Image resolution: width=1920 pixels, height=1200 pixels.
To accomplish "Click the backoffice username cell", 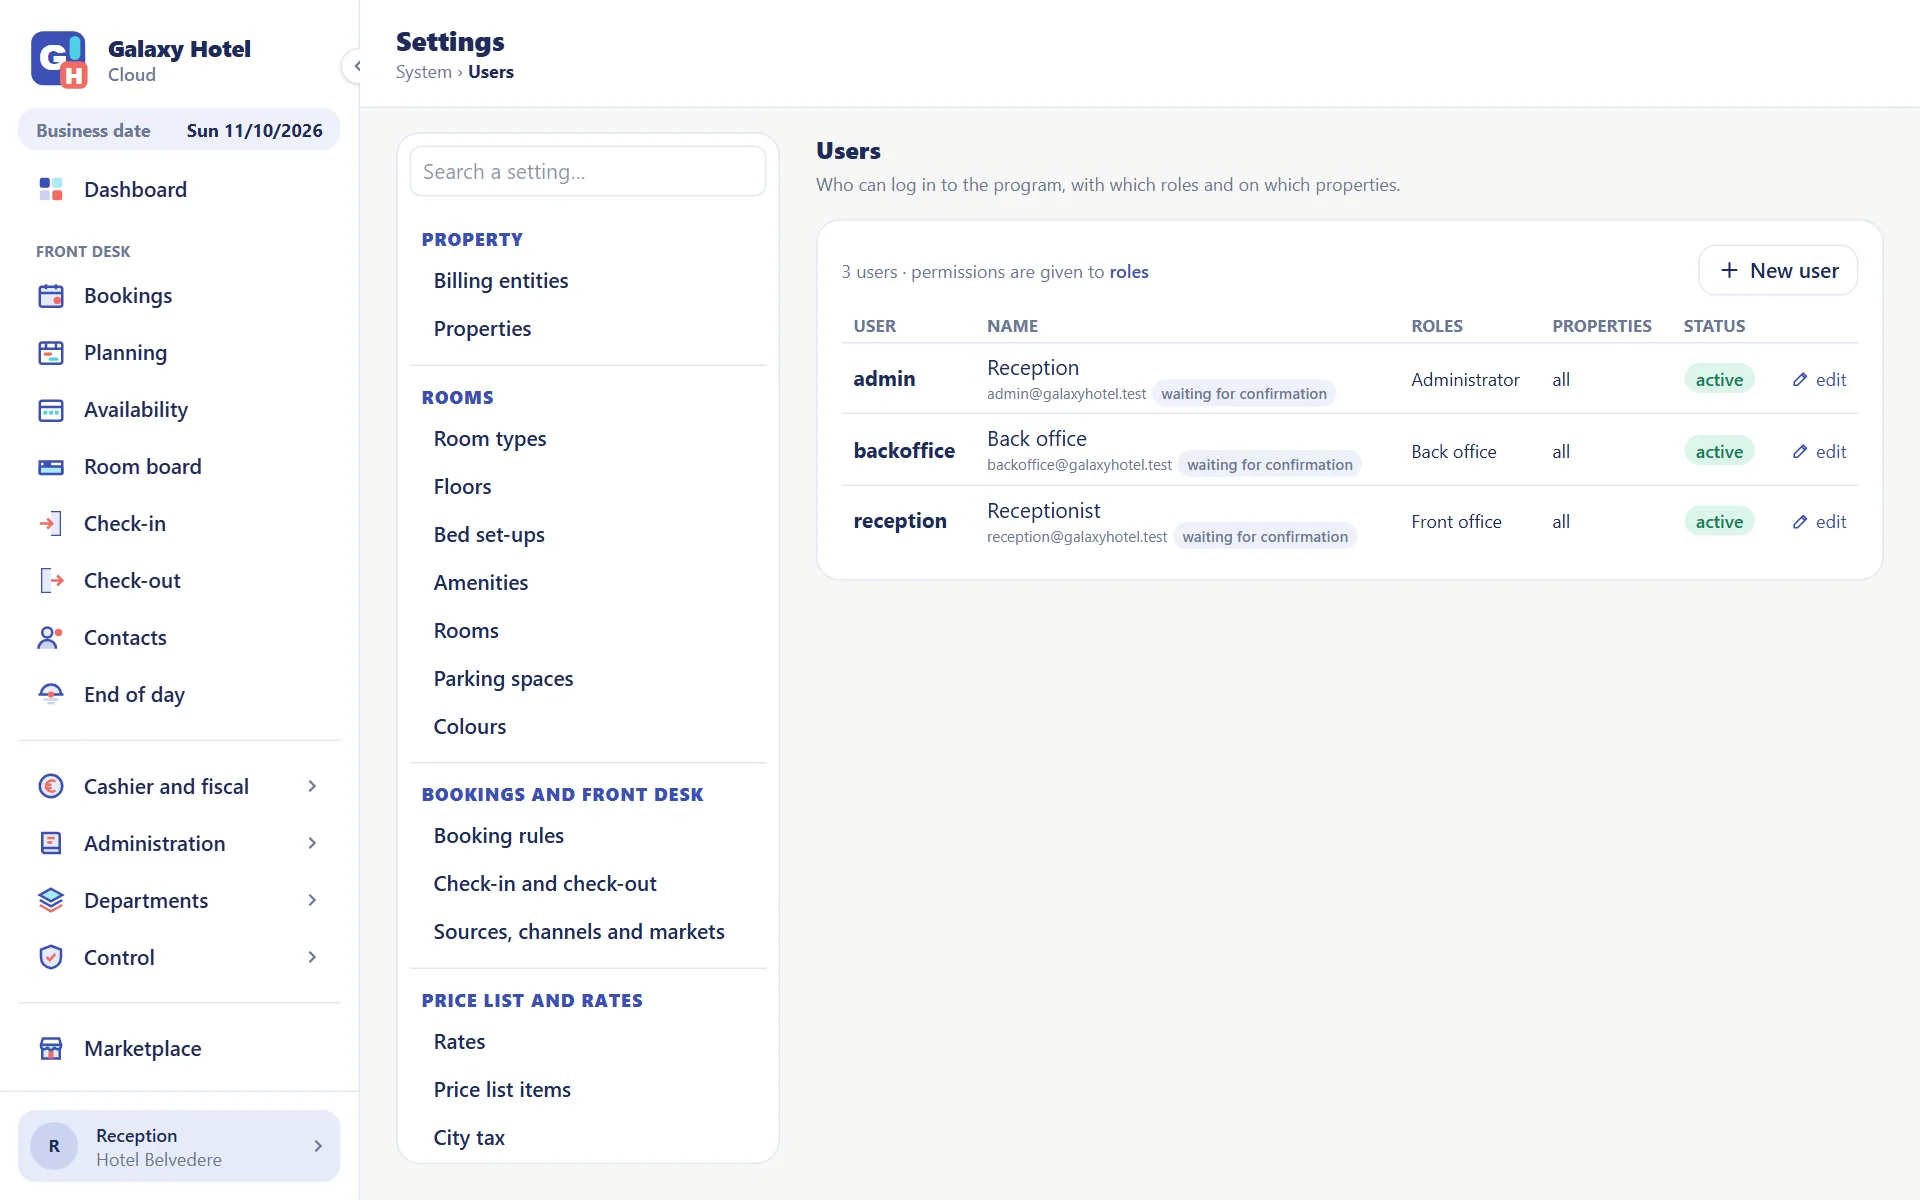I will point(904,451).
